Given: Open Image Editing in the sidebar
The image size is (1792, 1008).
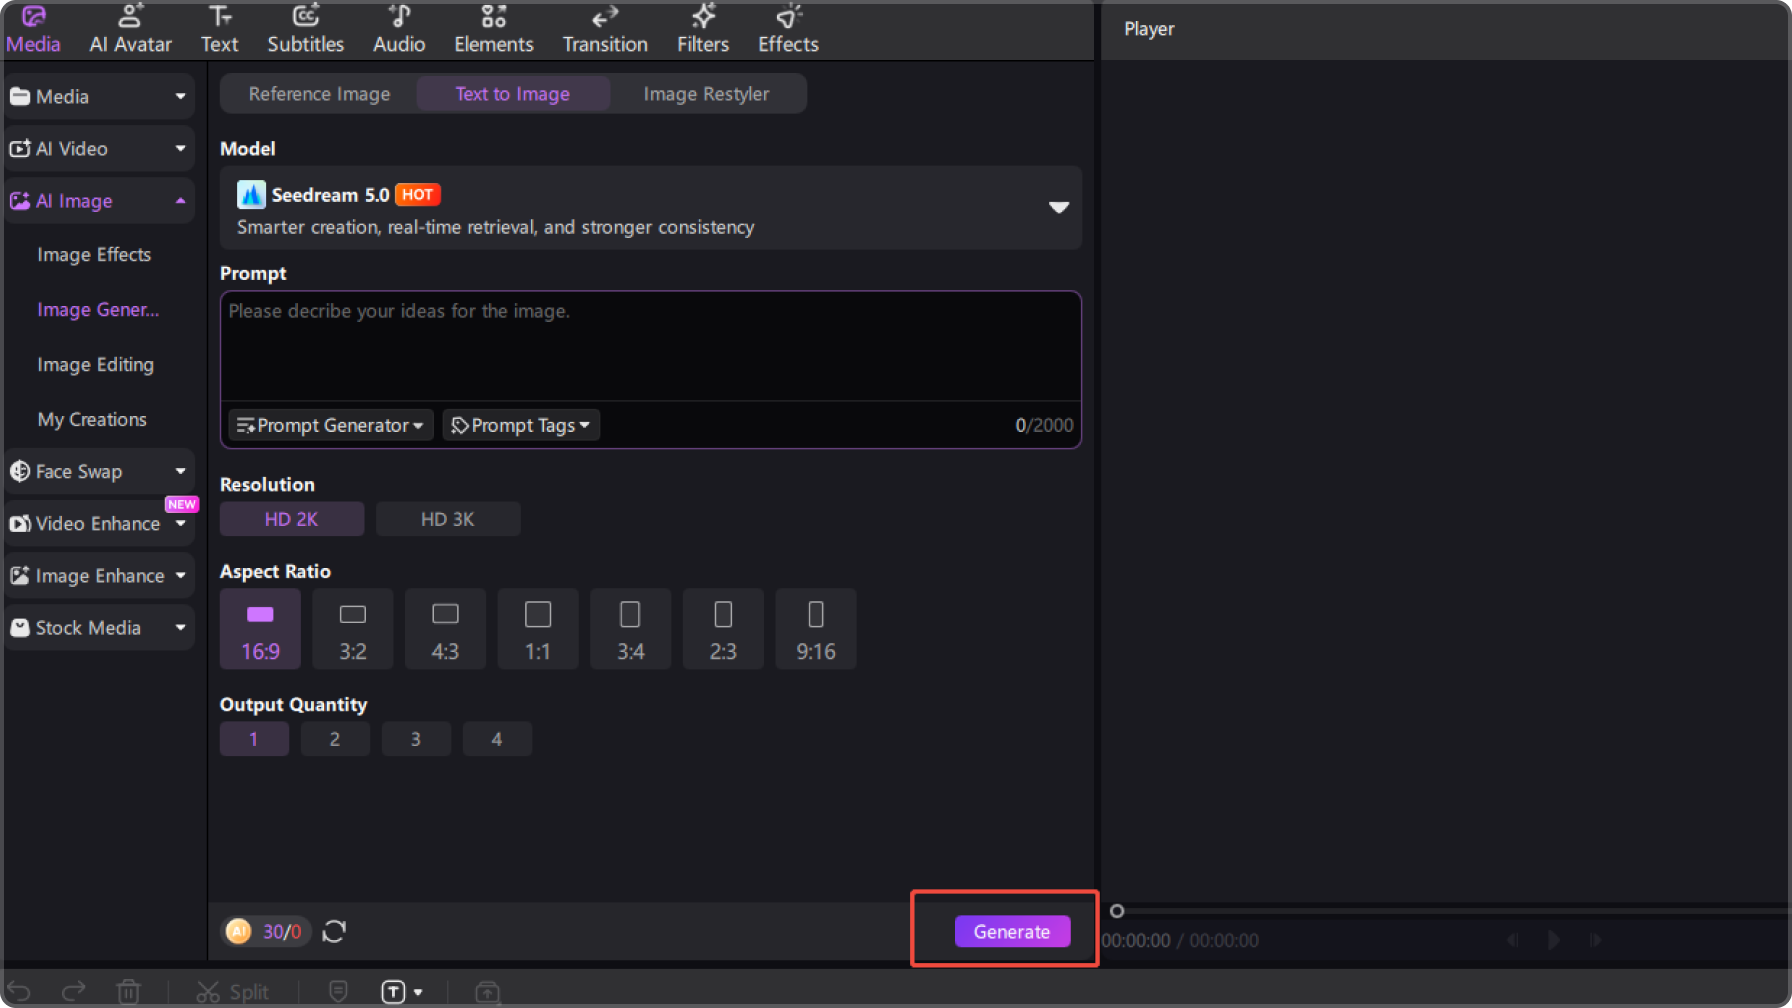Looking at the screenshot, I should 96,365.
